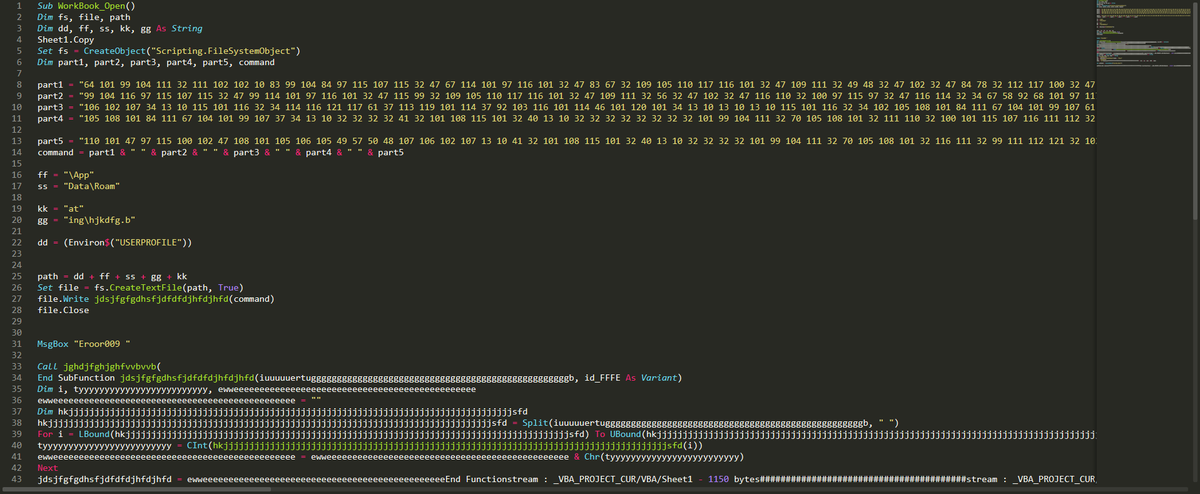
Task: Click the ss = "Data\Roam" assignment
Action: coord(79,186)
